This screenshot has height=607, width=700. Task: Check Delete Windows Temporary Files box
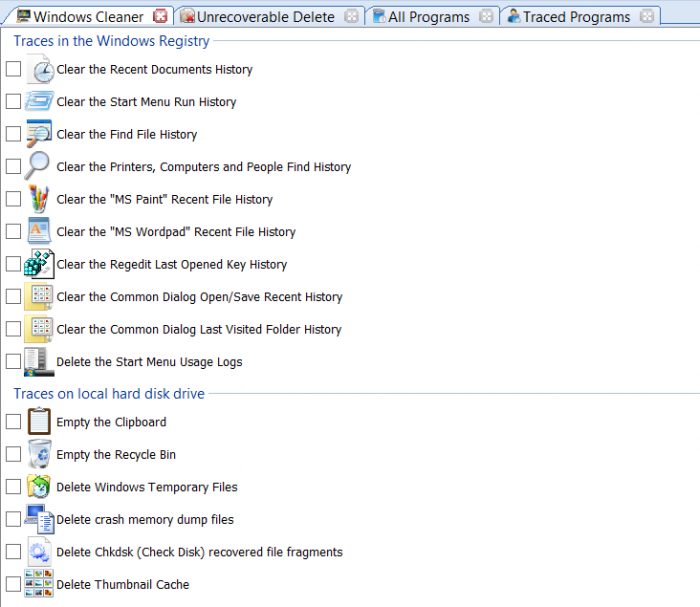[13, 486]
